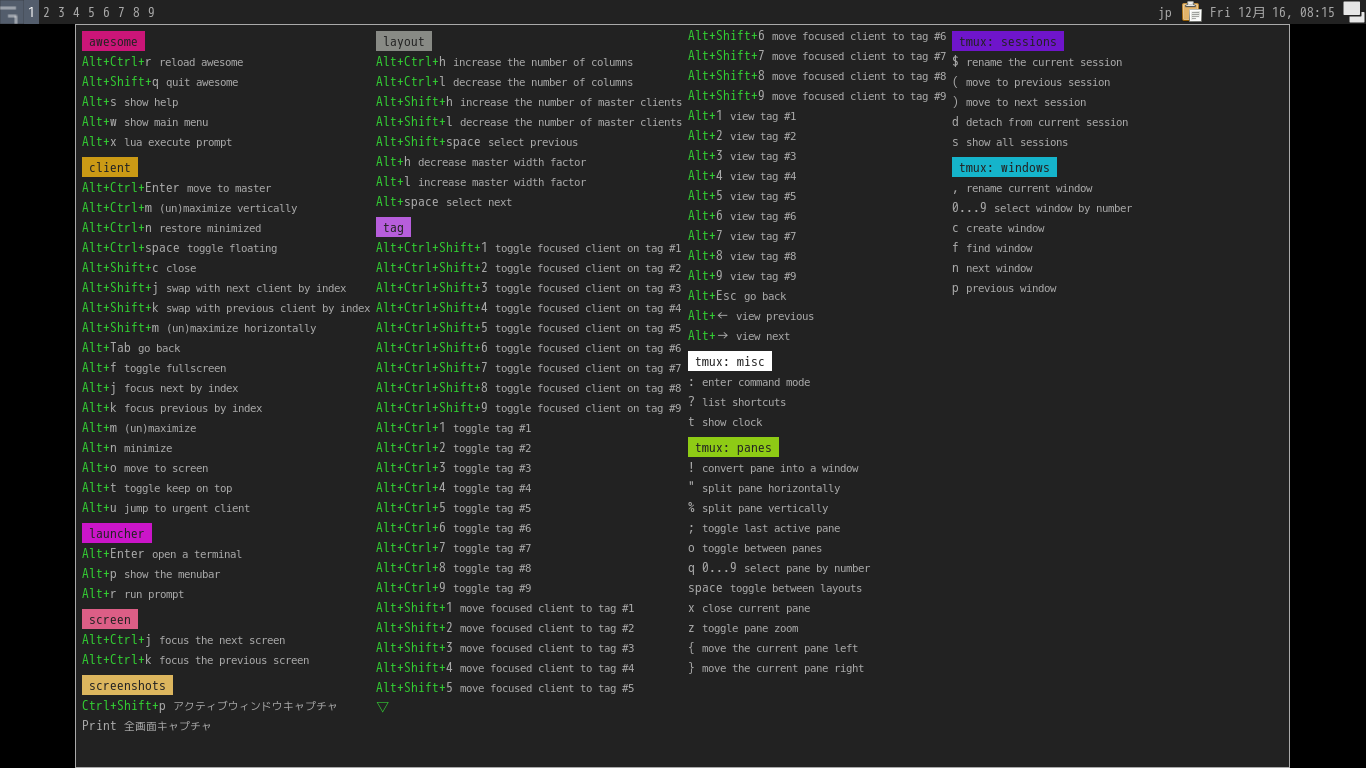1366x768 pixels.
Task: Click the tmux: sessions group header
Action: 1008,41
